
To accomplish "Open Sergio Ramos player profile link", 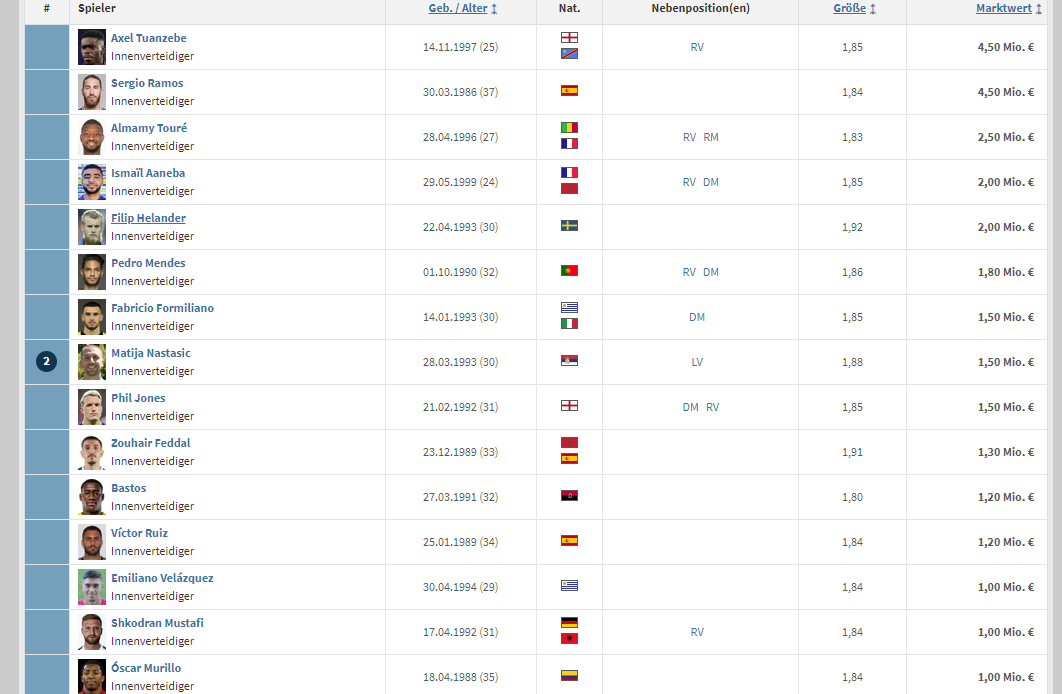I will pyautogui.click(x=147, y=83).
